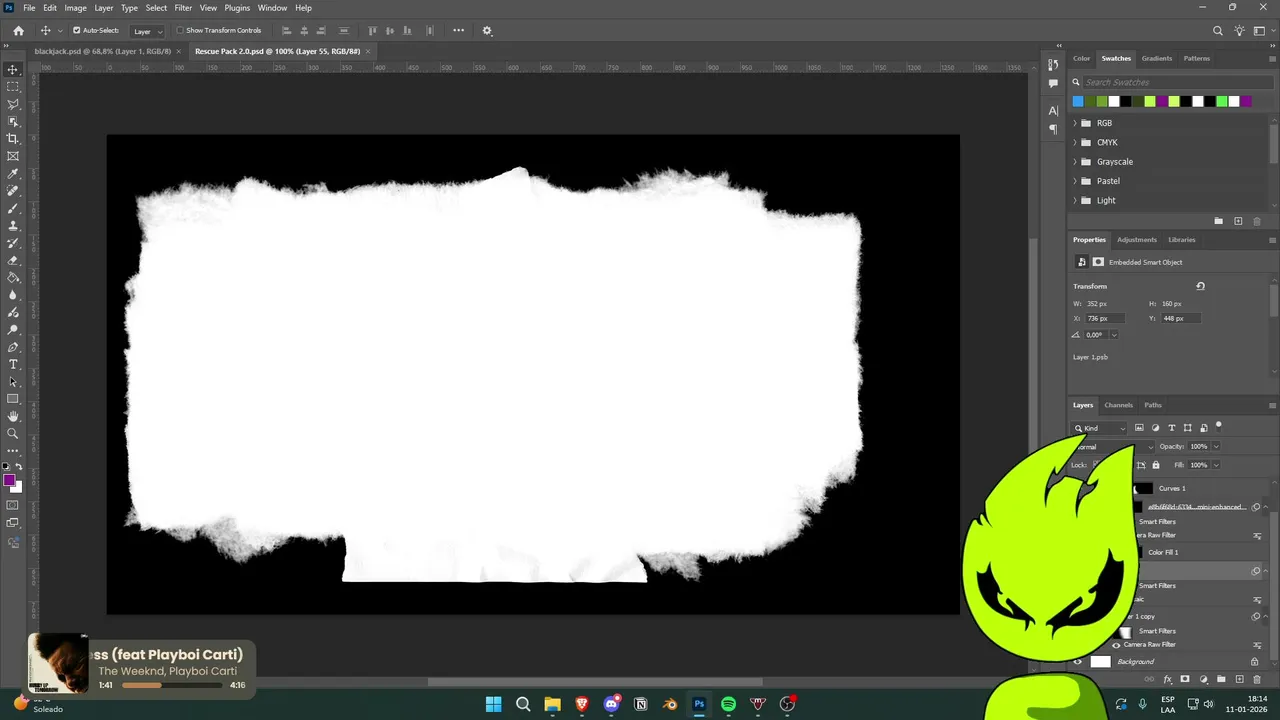The width and height of the screenshot is (1280, 720).
Task: Open the layer style fx menu
Action: tap(1168, 679)
